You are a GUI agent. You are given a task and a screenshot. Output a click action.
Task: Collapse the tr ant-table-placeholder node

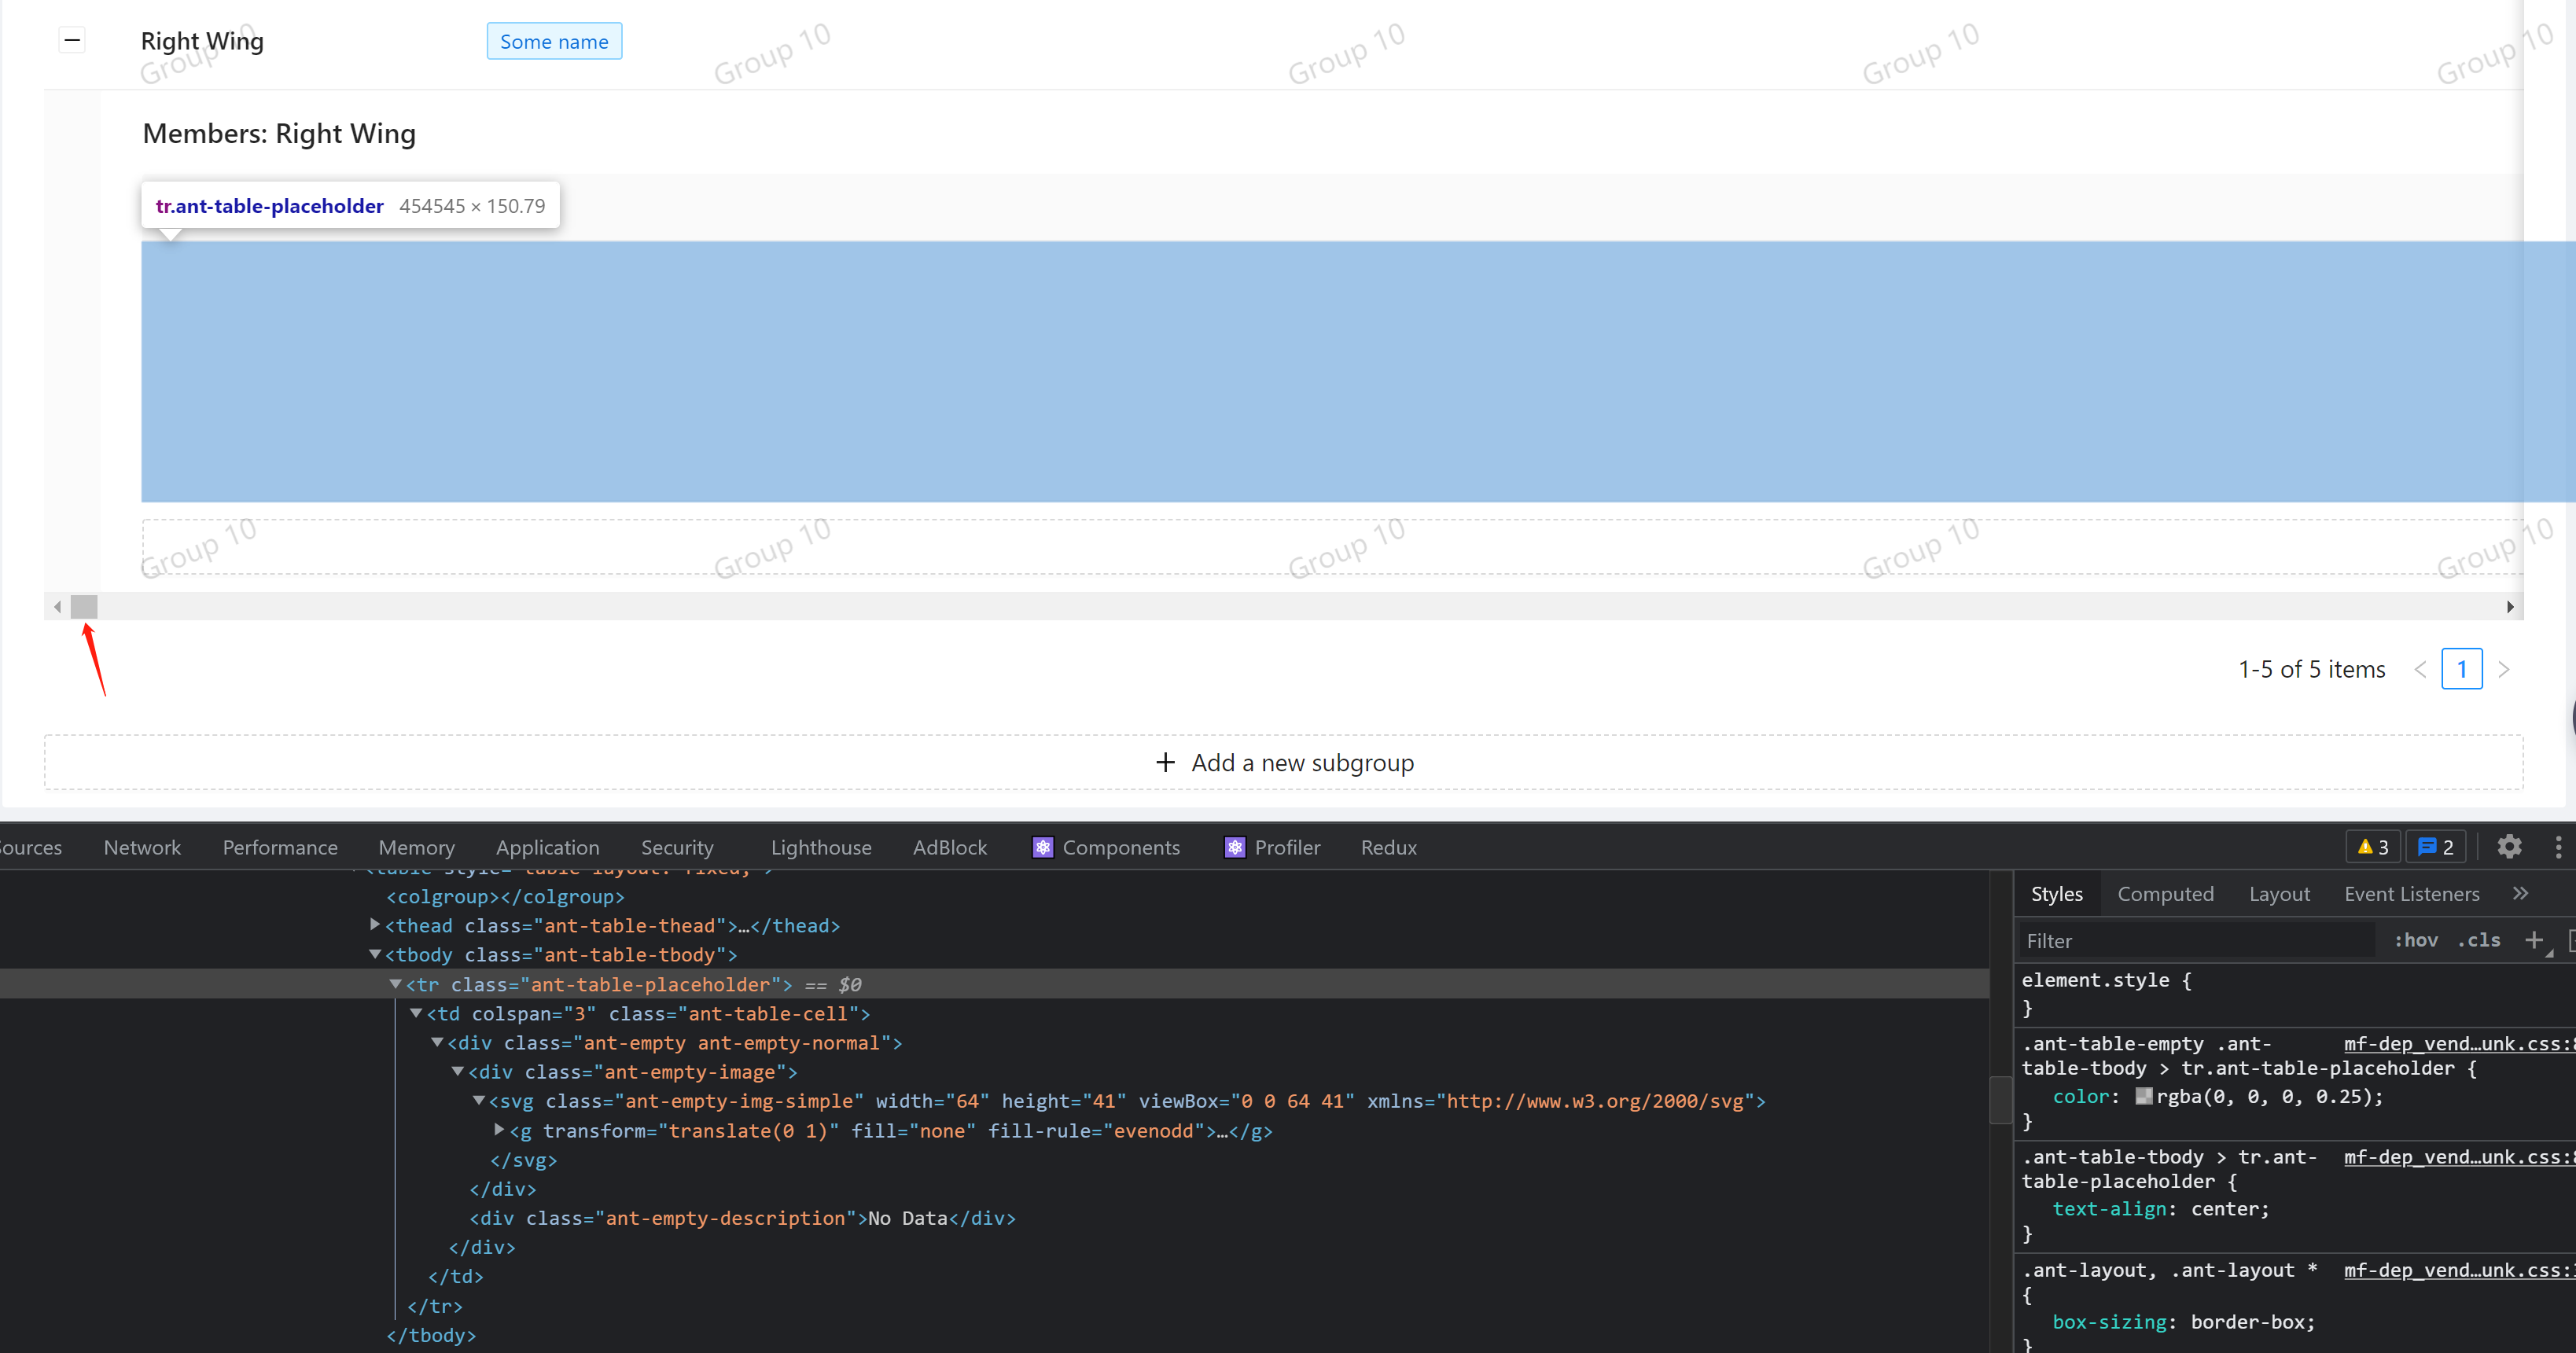point(395,984)
